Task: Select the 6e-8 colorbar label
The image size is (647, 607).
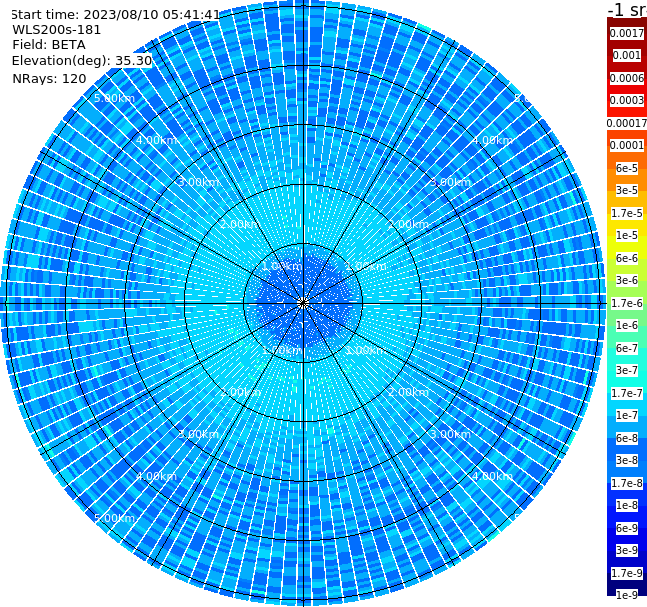Action: pyautogui.click(x=627, y=438)
